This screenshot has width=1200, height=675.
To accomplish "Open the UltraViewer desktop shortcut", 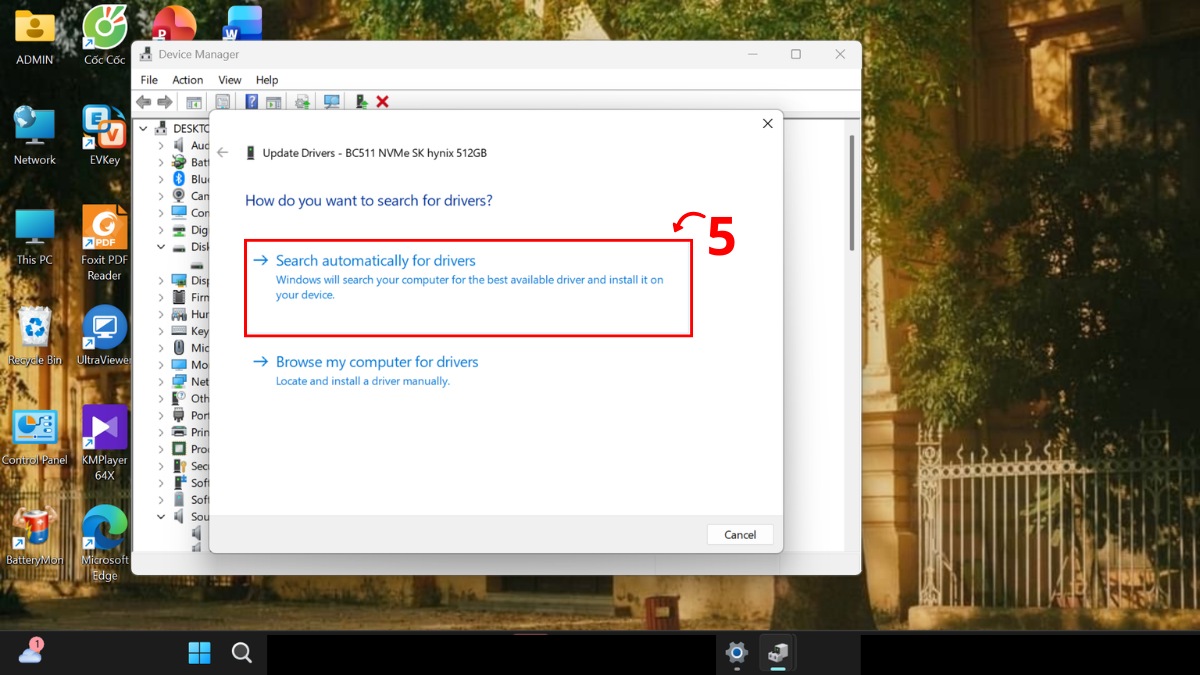I will coord(105,335).
